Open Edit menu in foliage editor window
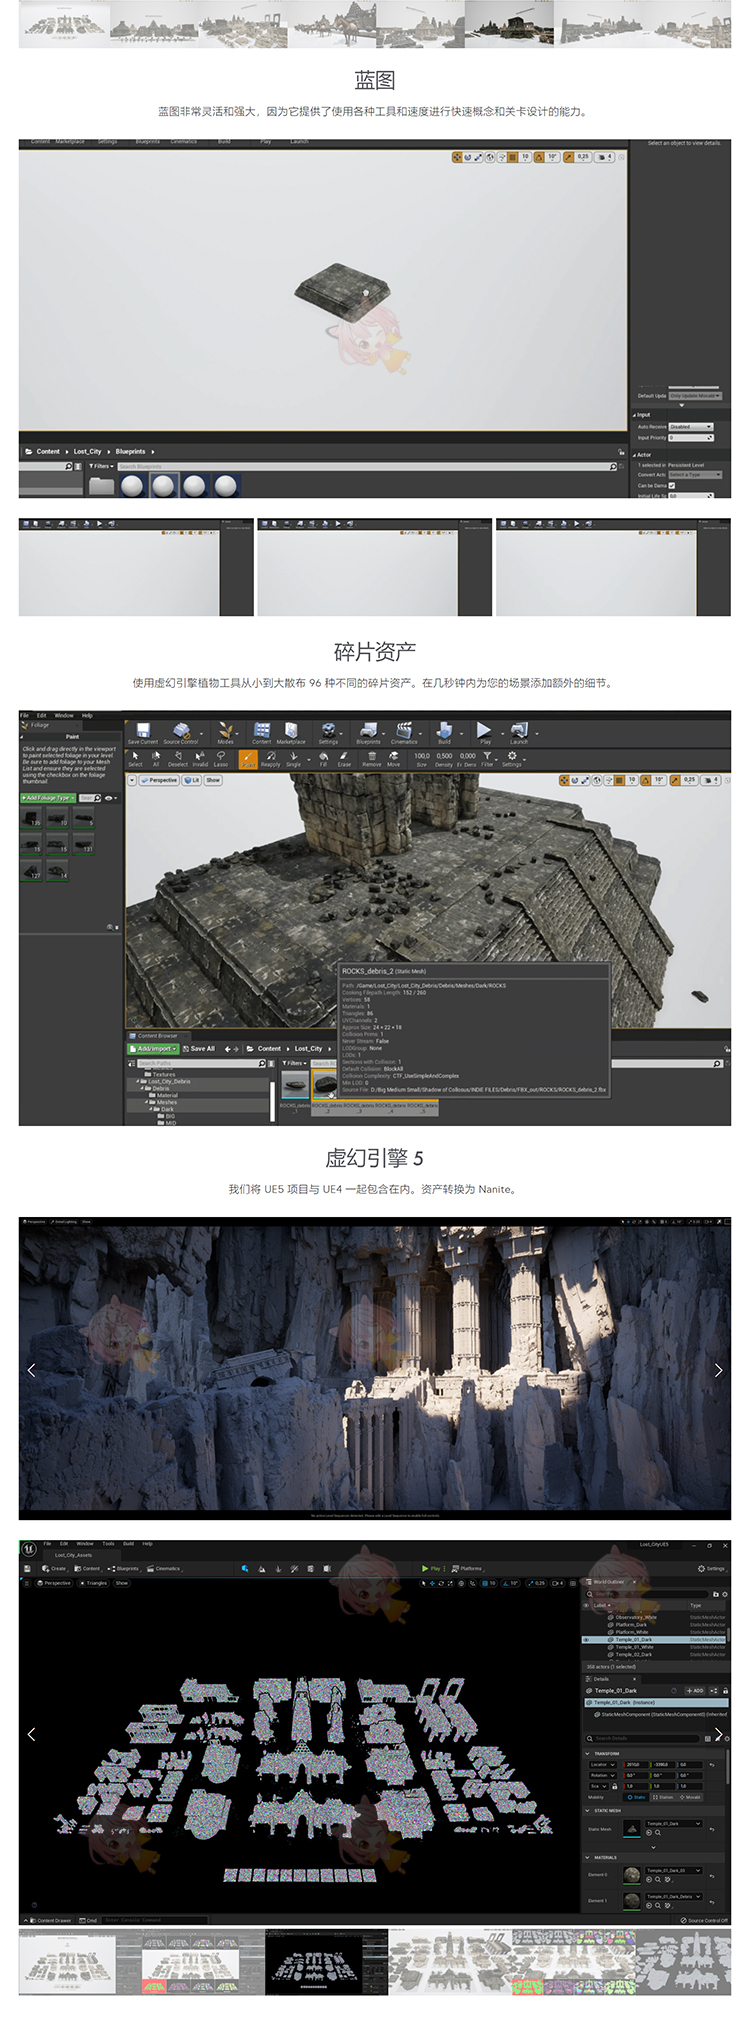The height and width of the screenshot is (2019, 750). click(x=42, y=715)
